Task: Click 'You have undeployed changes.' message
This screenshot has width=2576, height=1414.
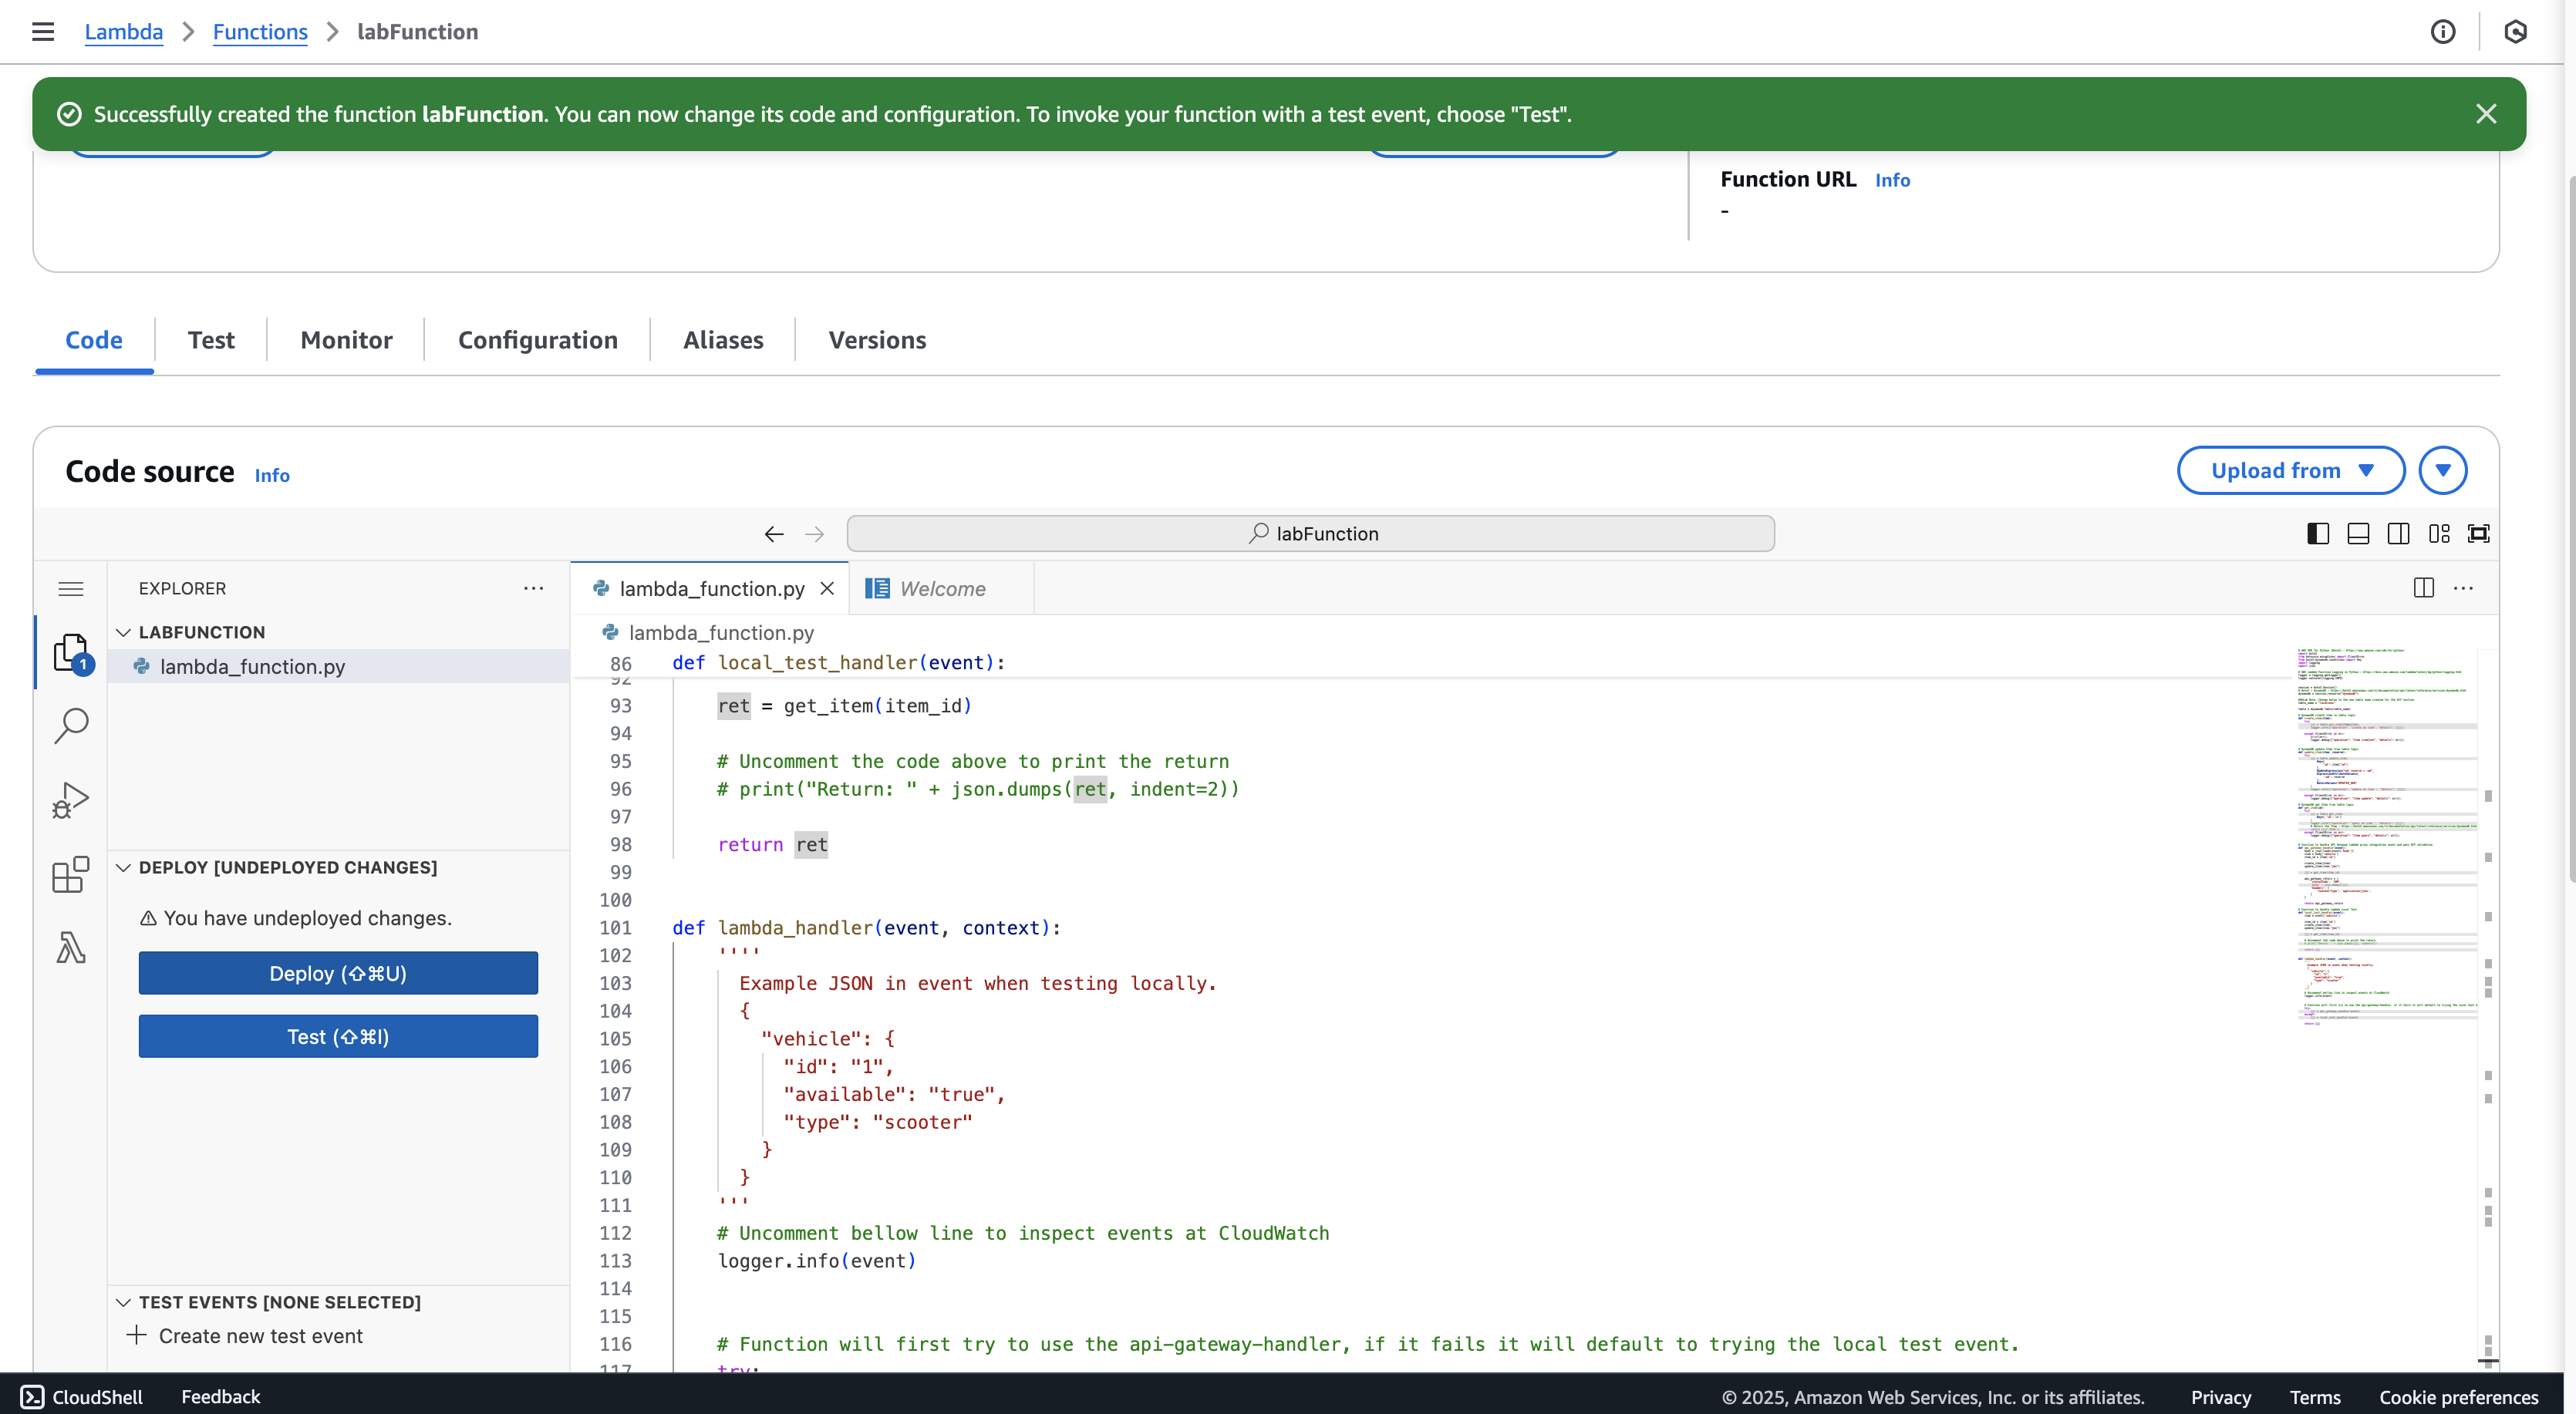Action: 308,918
